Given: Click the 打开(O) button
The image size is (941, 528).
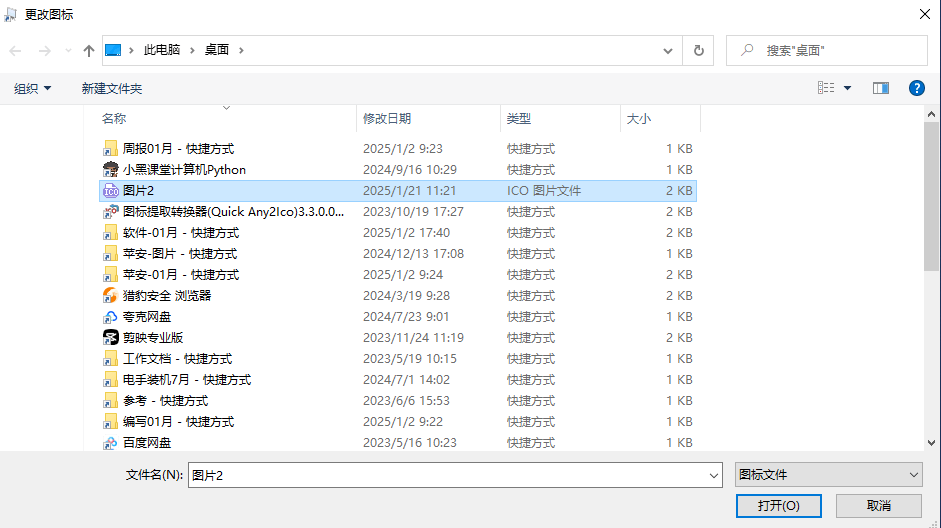Looking at the screenshot, I should (x=778, y=506).
